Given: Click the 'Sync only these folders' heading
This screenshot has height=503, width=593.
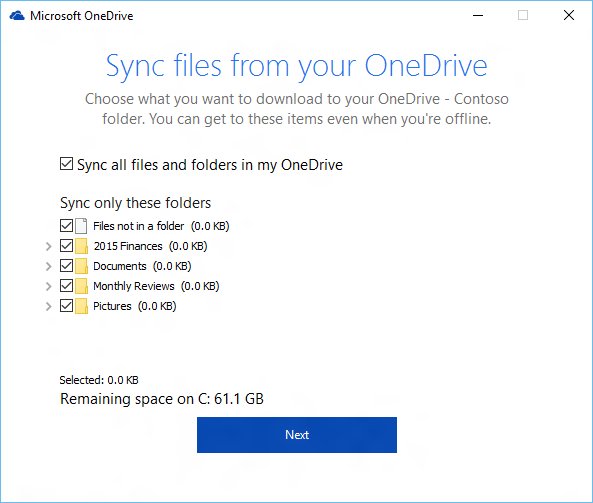Looking at the screenshot, I should coord(135,203).
